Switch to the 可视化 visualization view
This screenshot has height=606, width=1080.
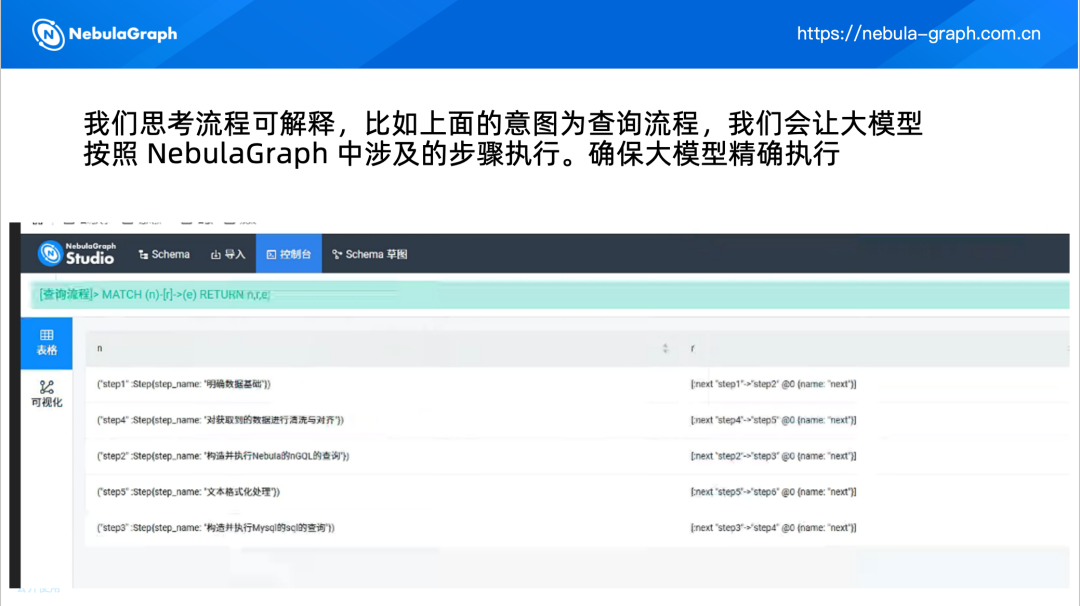tap(46, 394)
